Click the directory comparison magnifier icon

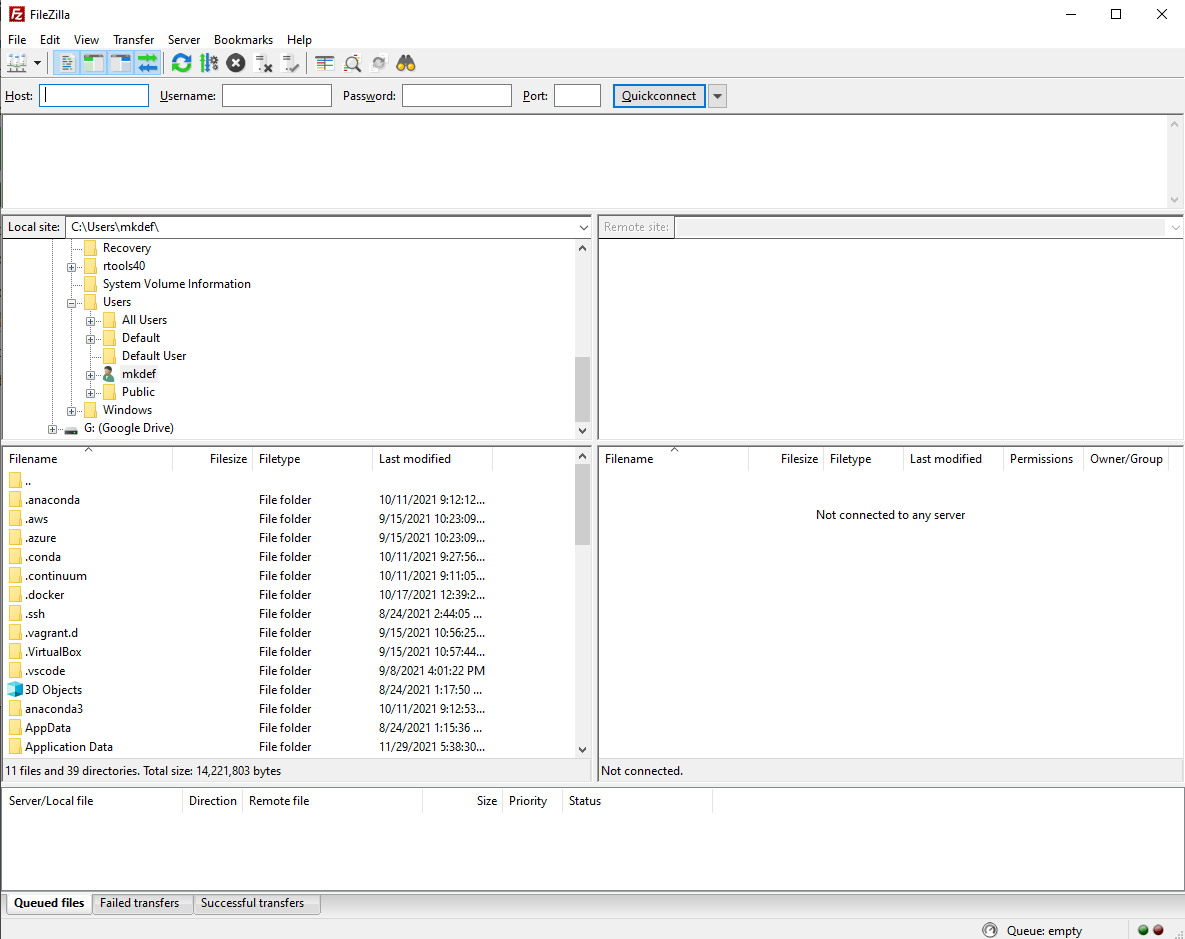[x=352, y=63]
